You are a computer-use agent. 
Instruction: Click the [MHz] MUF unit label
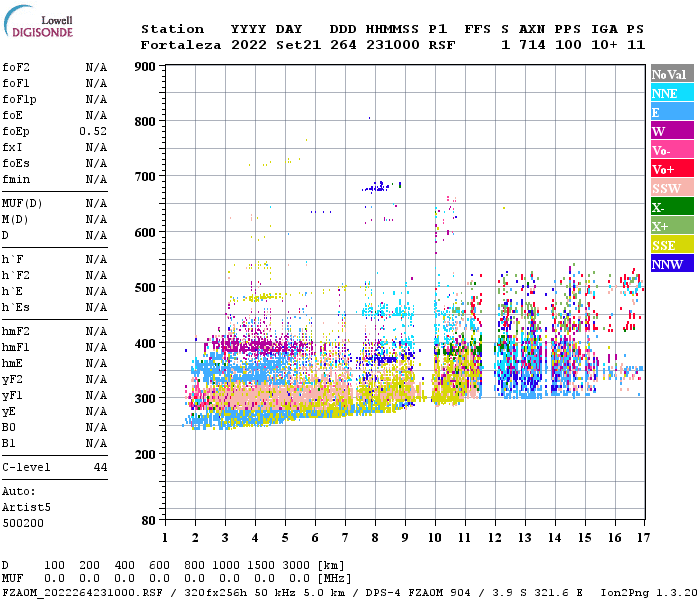pyautogui.click(x=334, y=579)
